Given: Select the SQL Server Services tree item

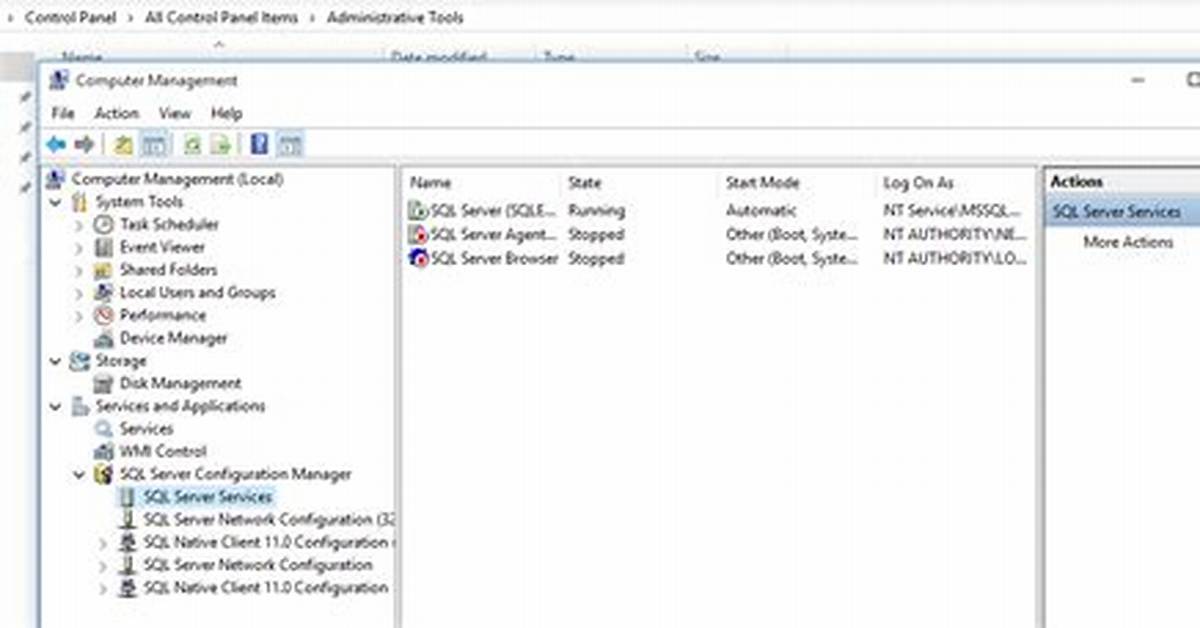Looking at the screenshot, I should coord(207,497).
